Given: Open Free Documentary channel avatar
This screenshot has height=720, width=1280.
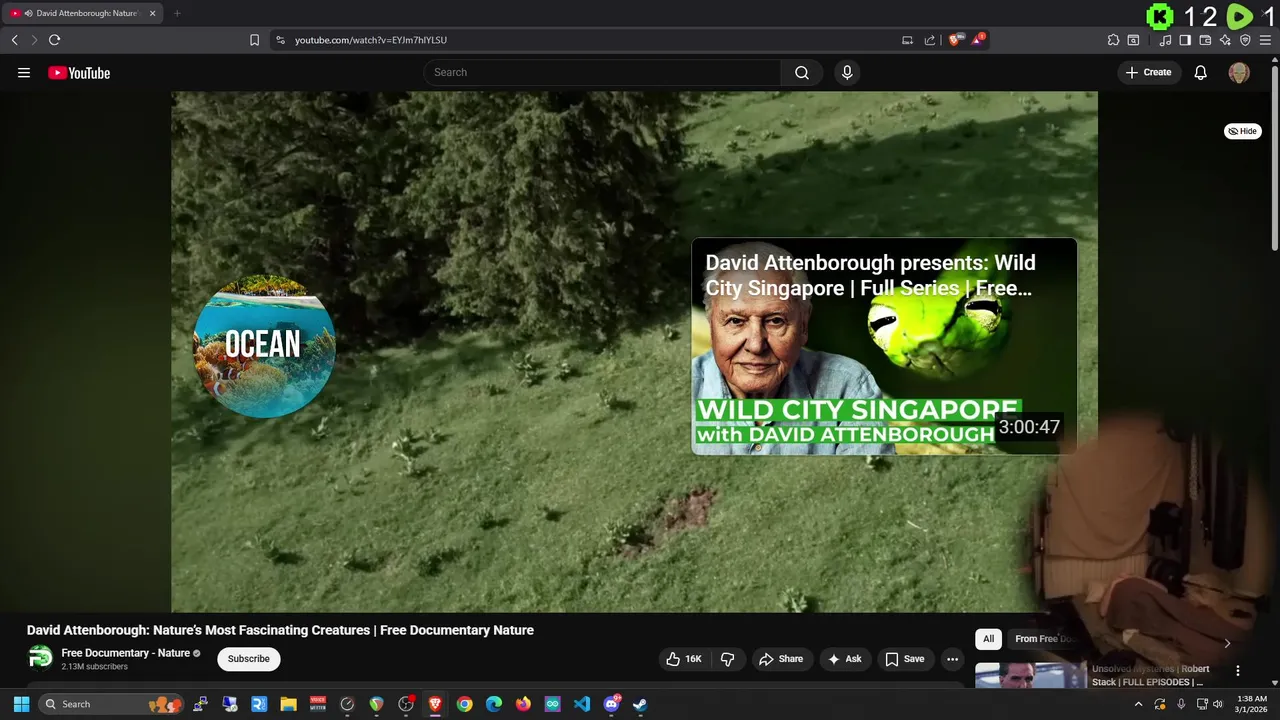Looking at the screenshot, I should 40,658.
